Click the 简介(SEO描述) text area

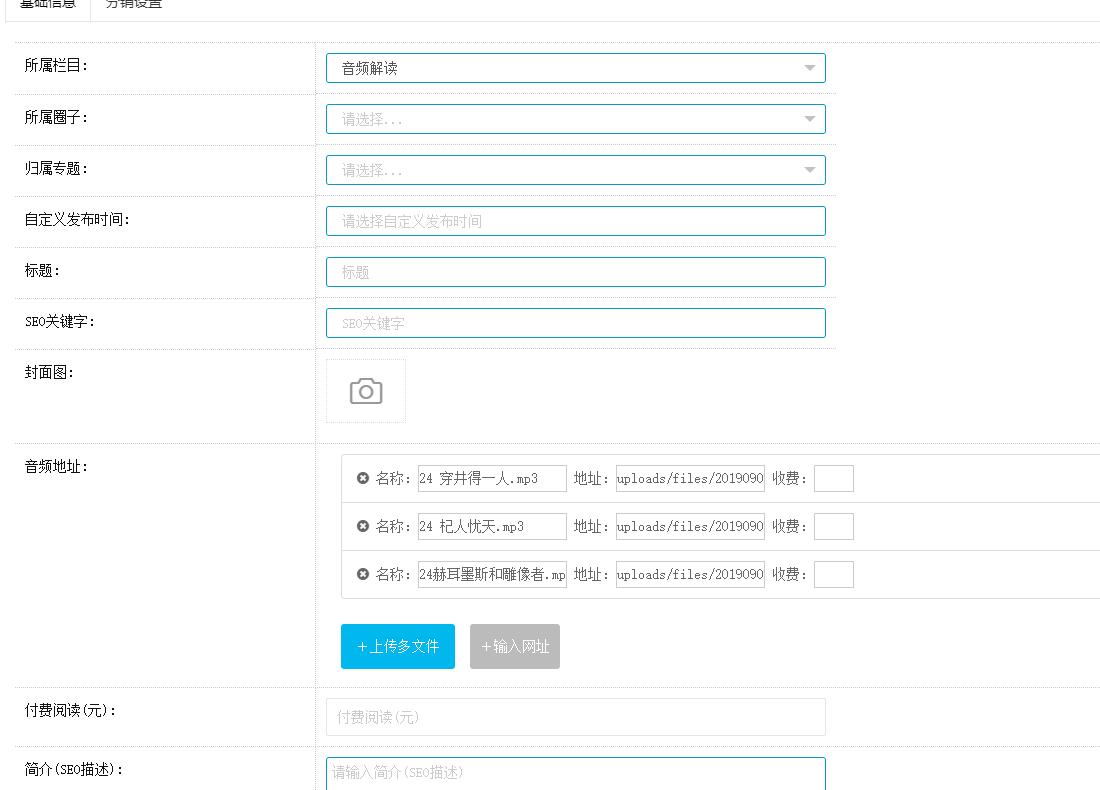(575, 773)
